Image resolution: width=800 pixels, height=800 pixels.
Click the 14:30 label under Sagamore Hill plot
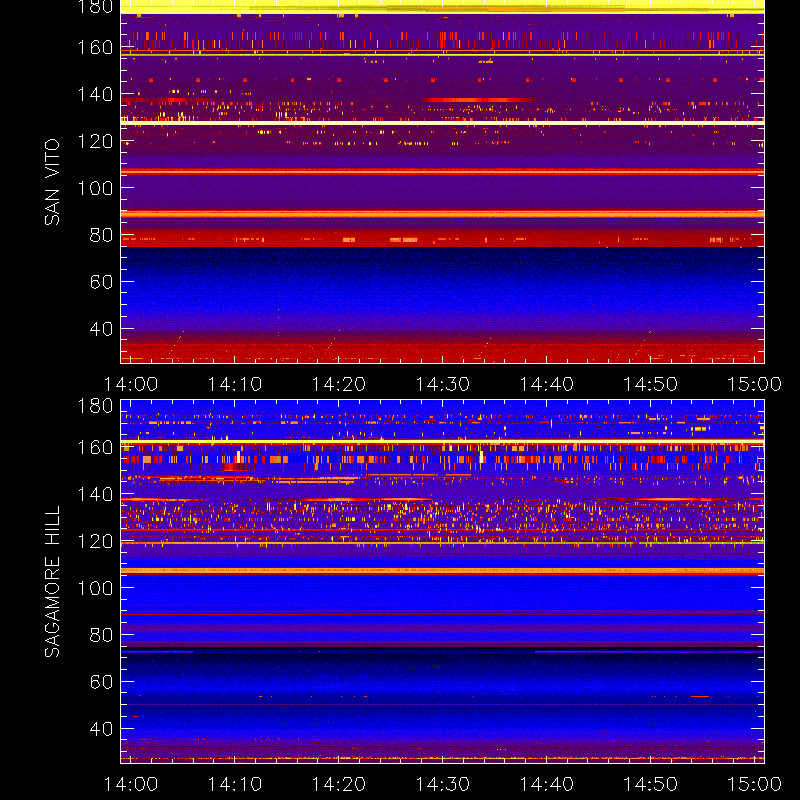point(442,784)
